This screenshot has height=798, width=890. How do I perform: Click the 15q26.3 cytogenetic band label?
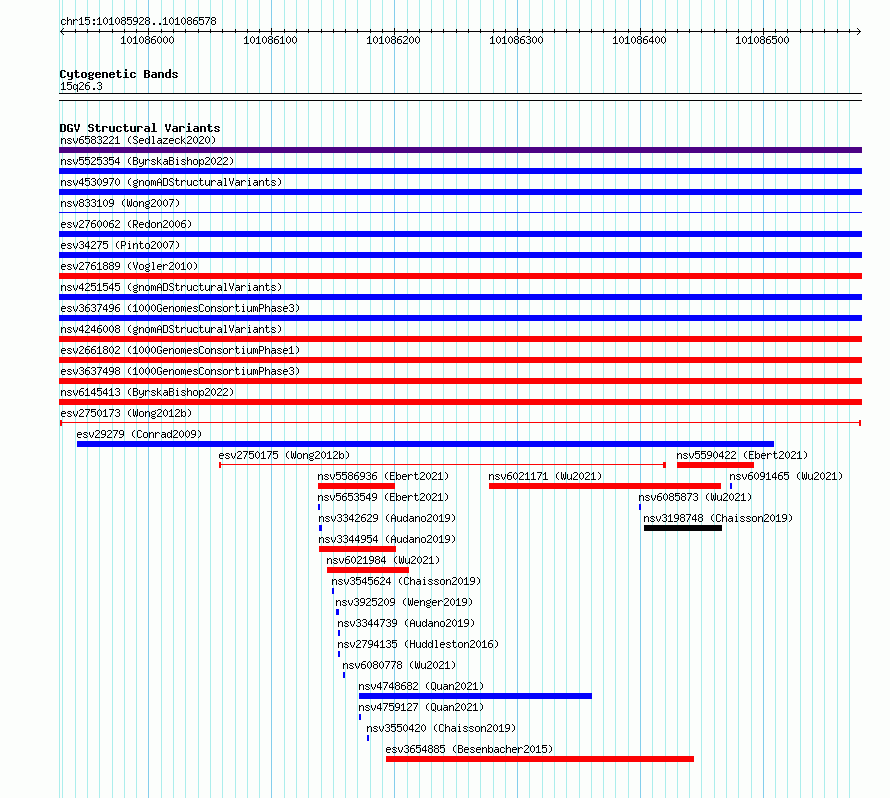point(81,86)
